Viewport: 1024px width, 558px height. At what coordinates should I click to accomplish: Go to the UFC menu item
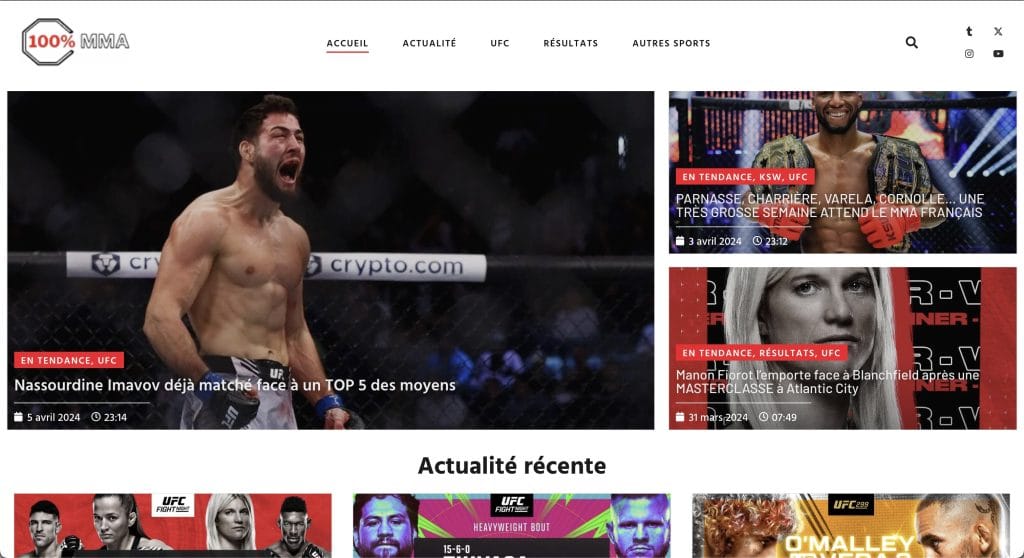500,43
